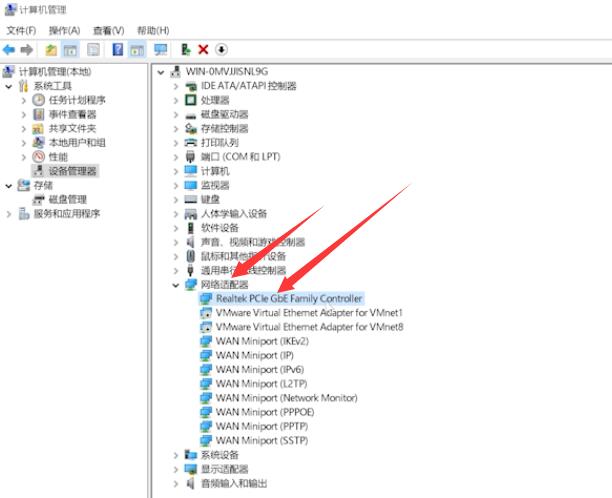Click the 声音、视频和游戏控制器 speaker icon
This screenshot has height=498, width=612.
pos(190,242)
